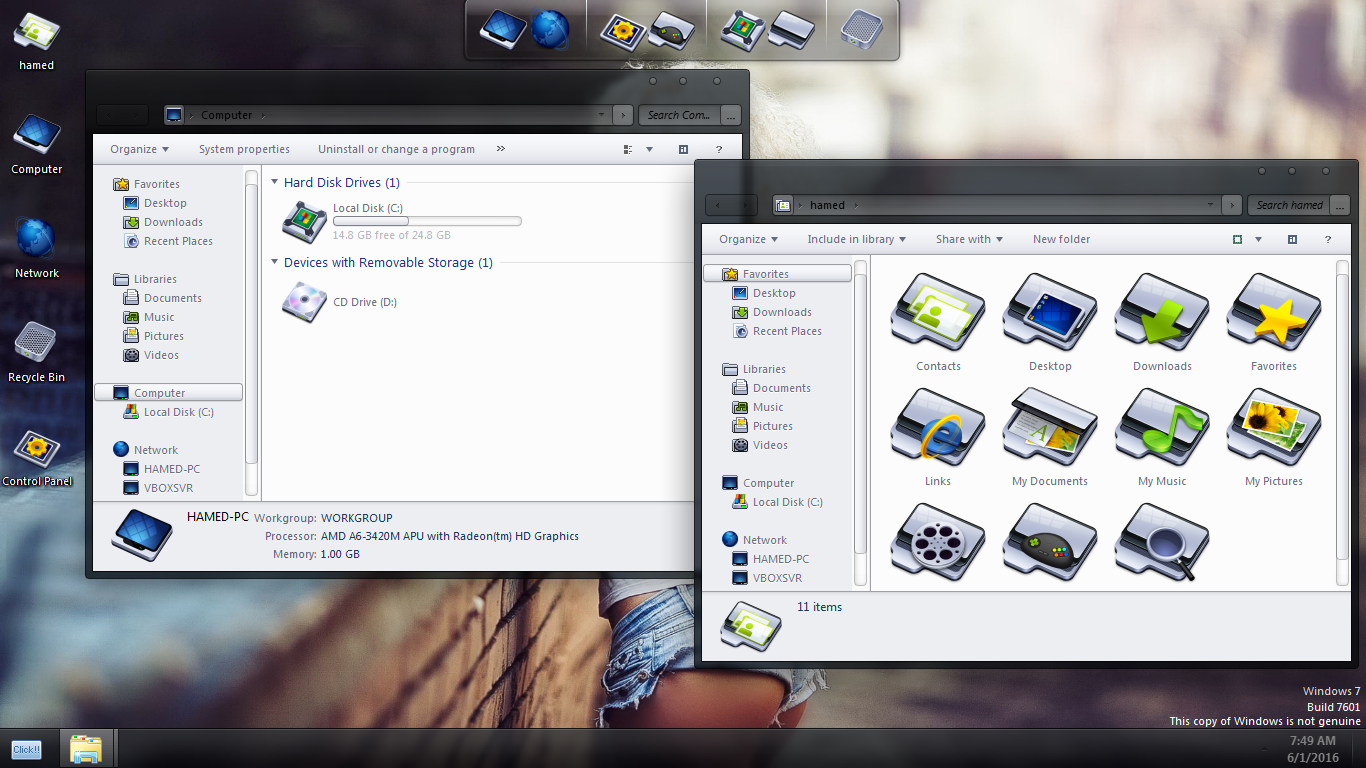
Task: Collapse Devices with Removable Storage group
Action: [x=275, y=263]
